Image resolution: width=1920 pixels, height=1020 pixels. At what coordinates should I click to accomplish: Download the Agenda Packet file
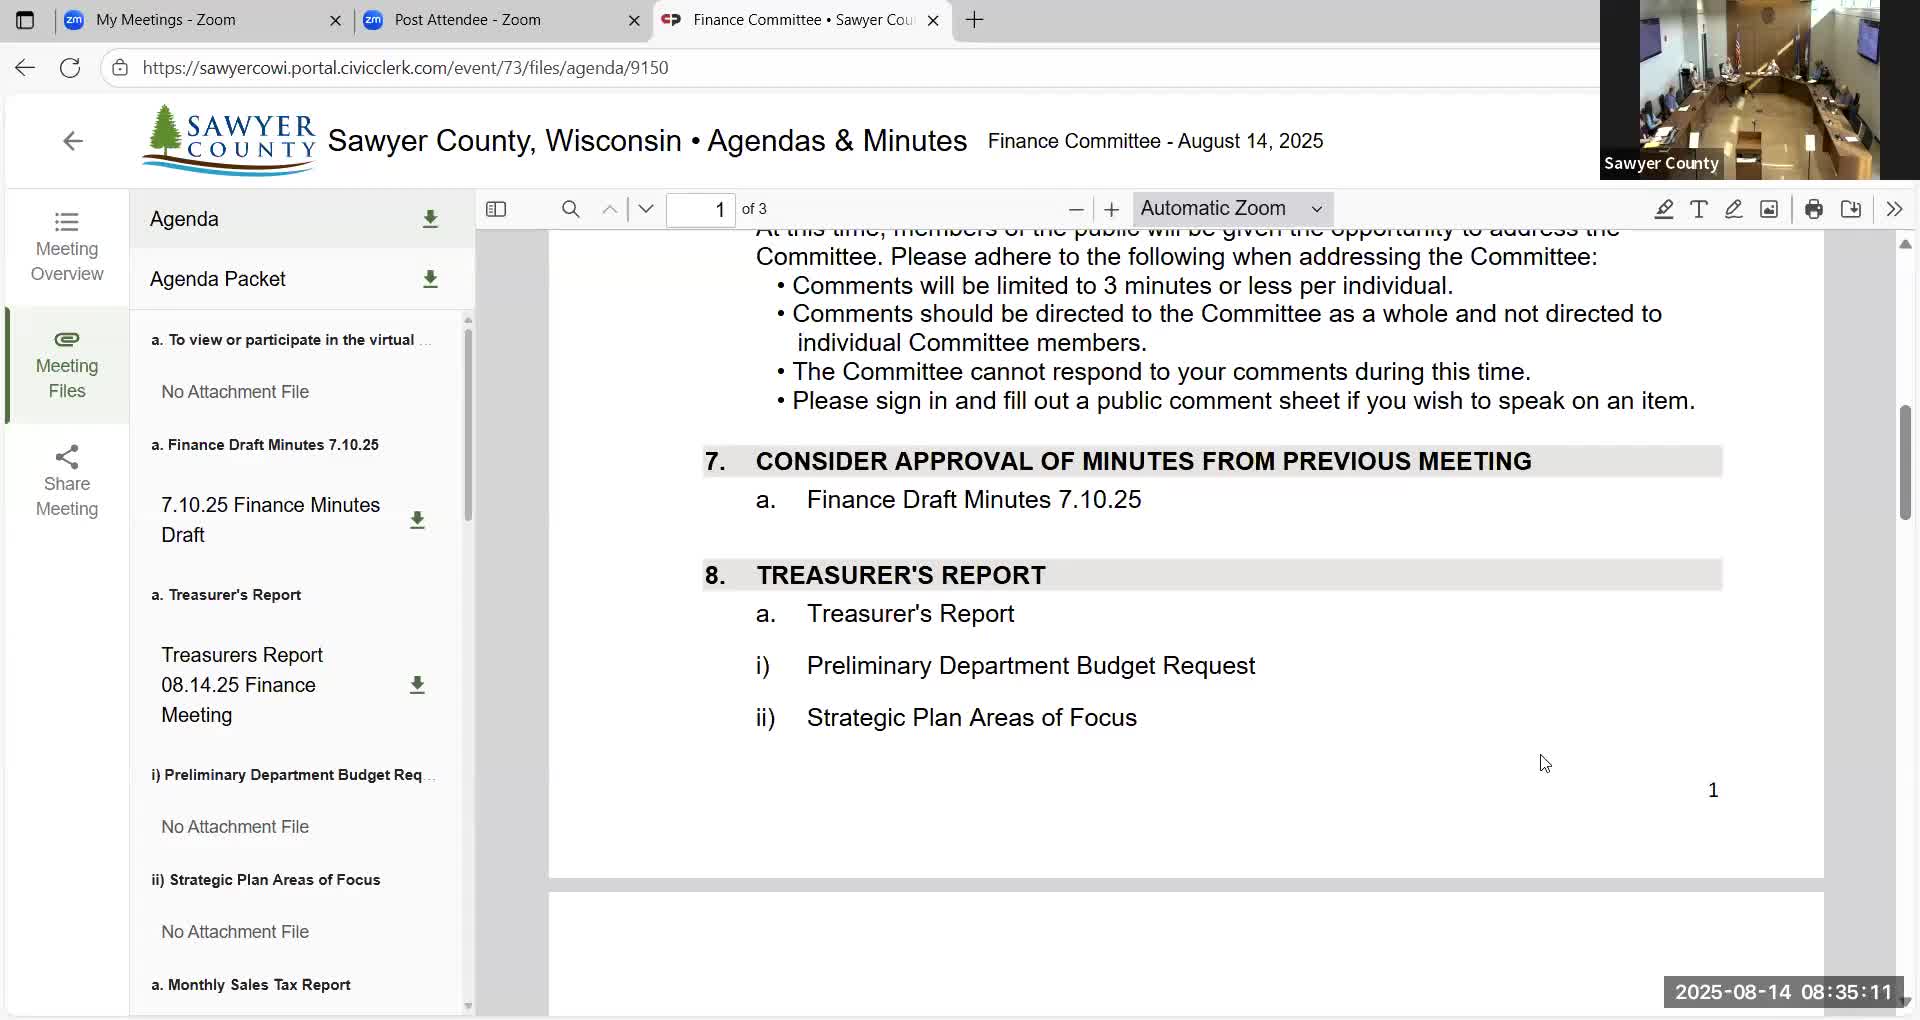pyautogui.click(x=430, y=279)
